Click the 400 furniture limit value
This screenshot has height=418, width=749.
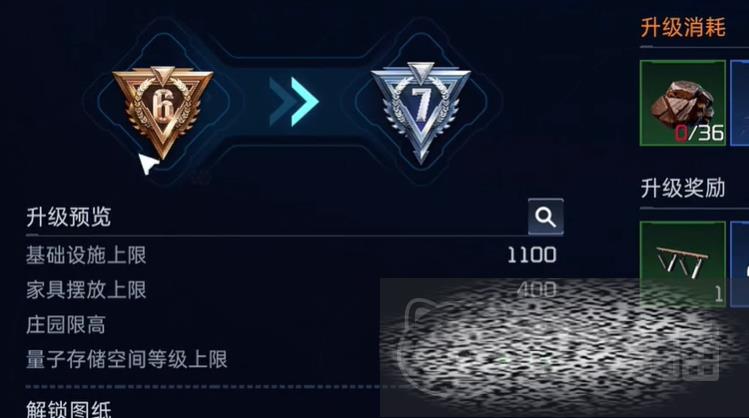tap(536, 289)
